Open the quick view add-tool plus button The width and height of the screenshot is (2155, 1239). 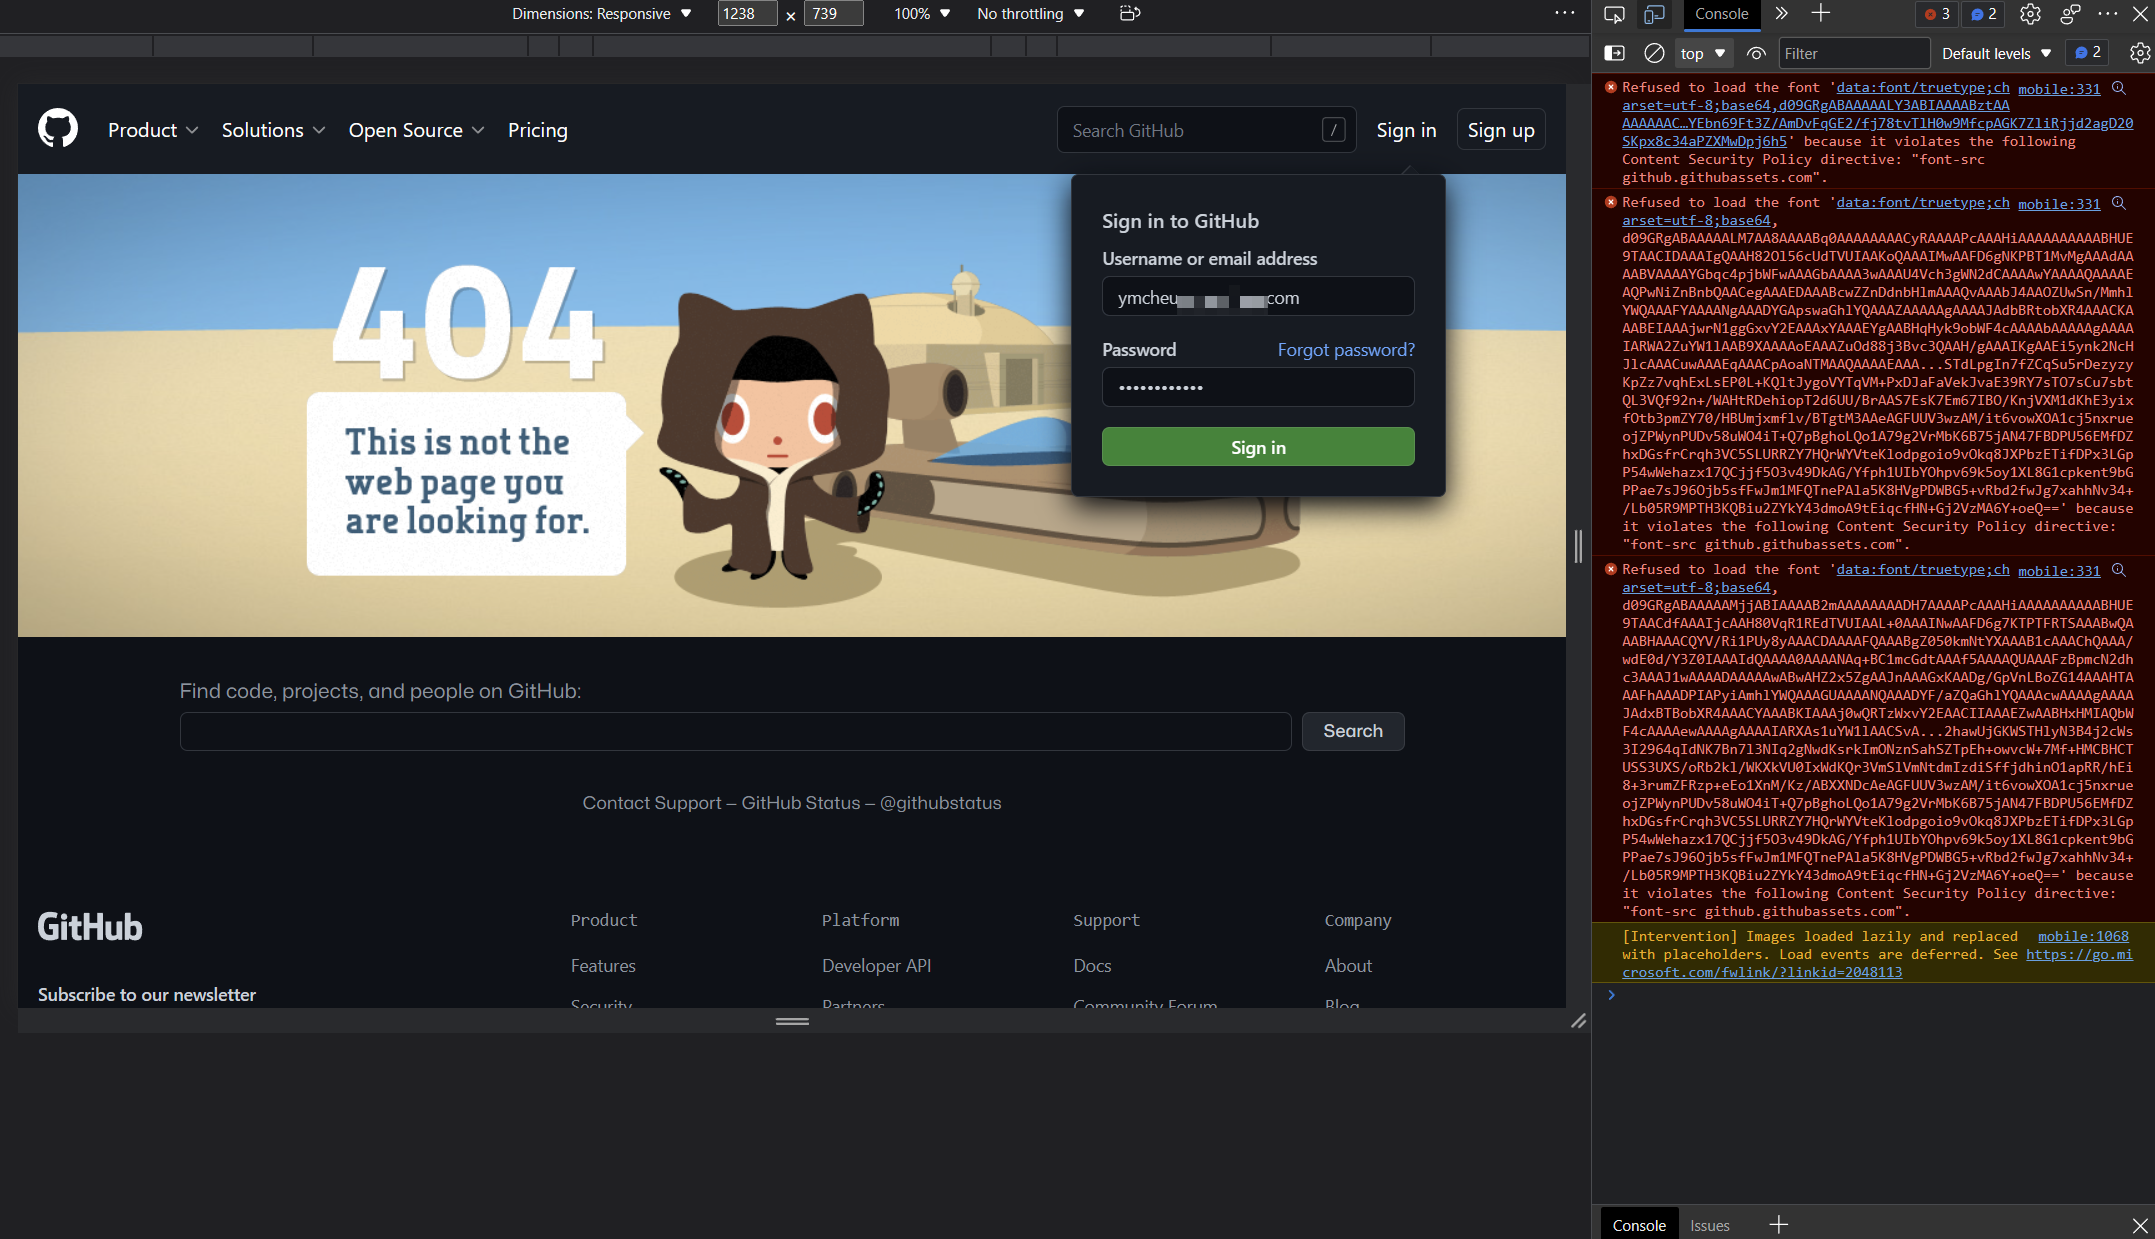tap(1779, 1224)
